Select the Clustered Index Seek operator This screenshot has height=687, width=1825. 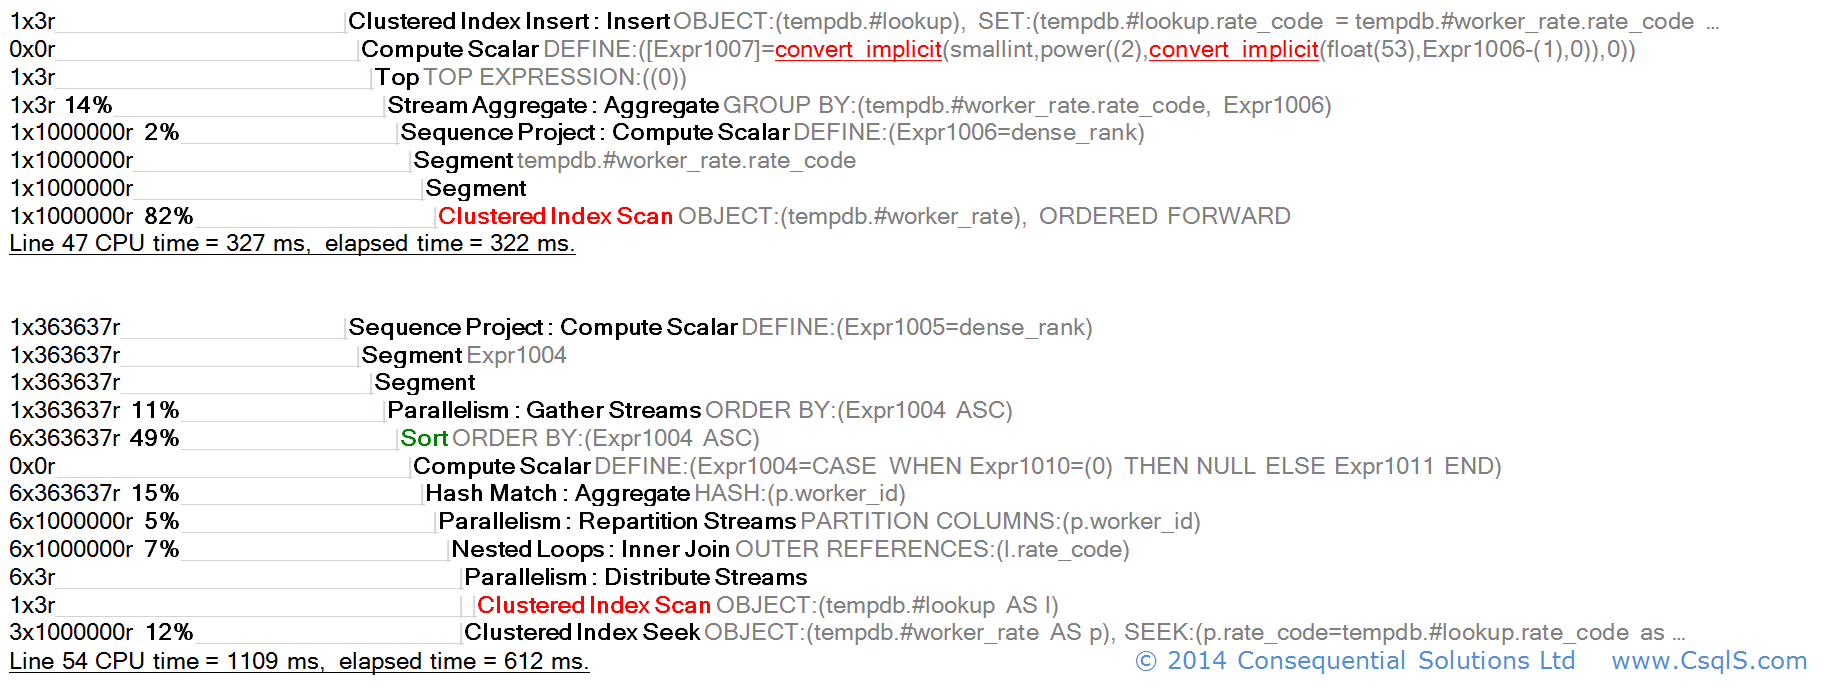tap(581, 632)
